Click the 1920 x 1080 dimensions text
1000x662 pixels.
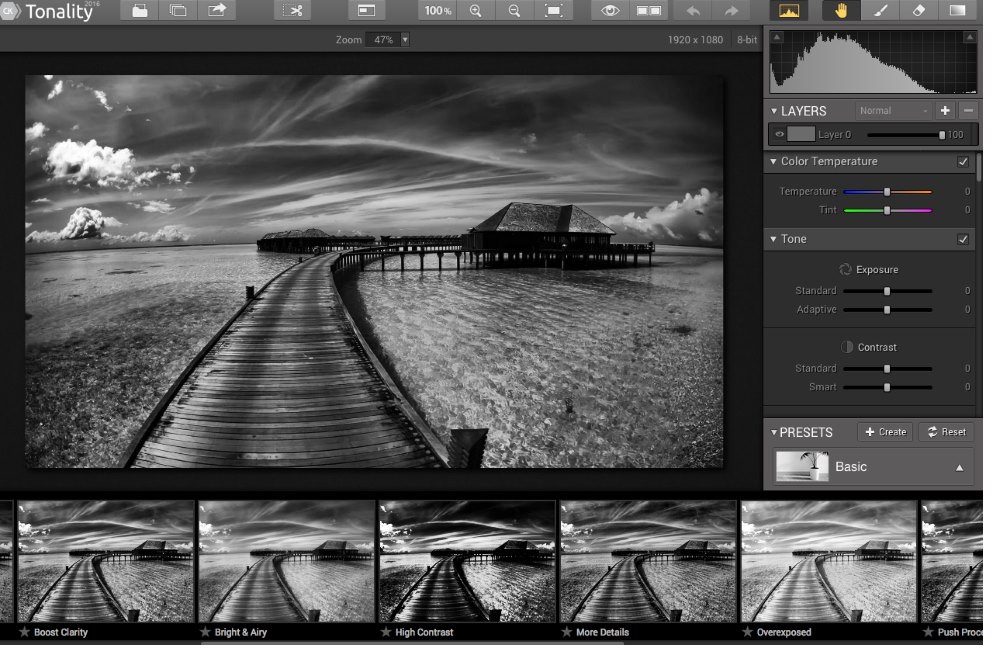click(695, 40)
